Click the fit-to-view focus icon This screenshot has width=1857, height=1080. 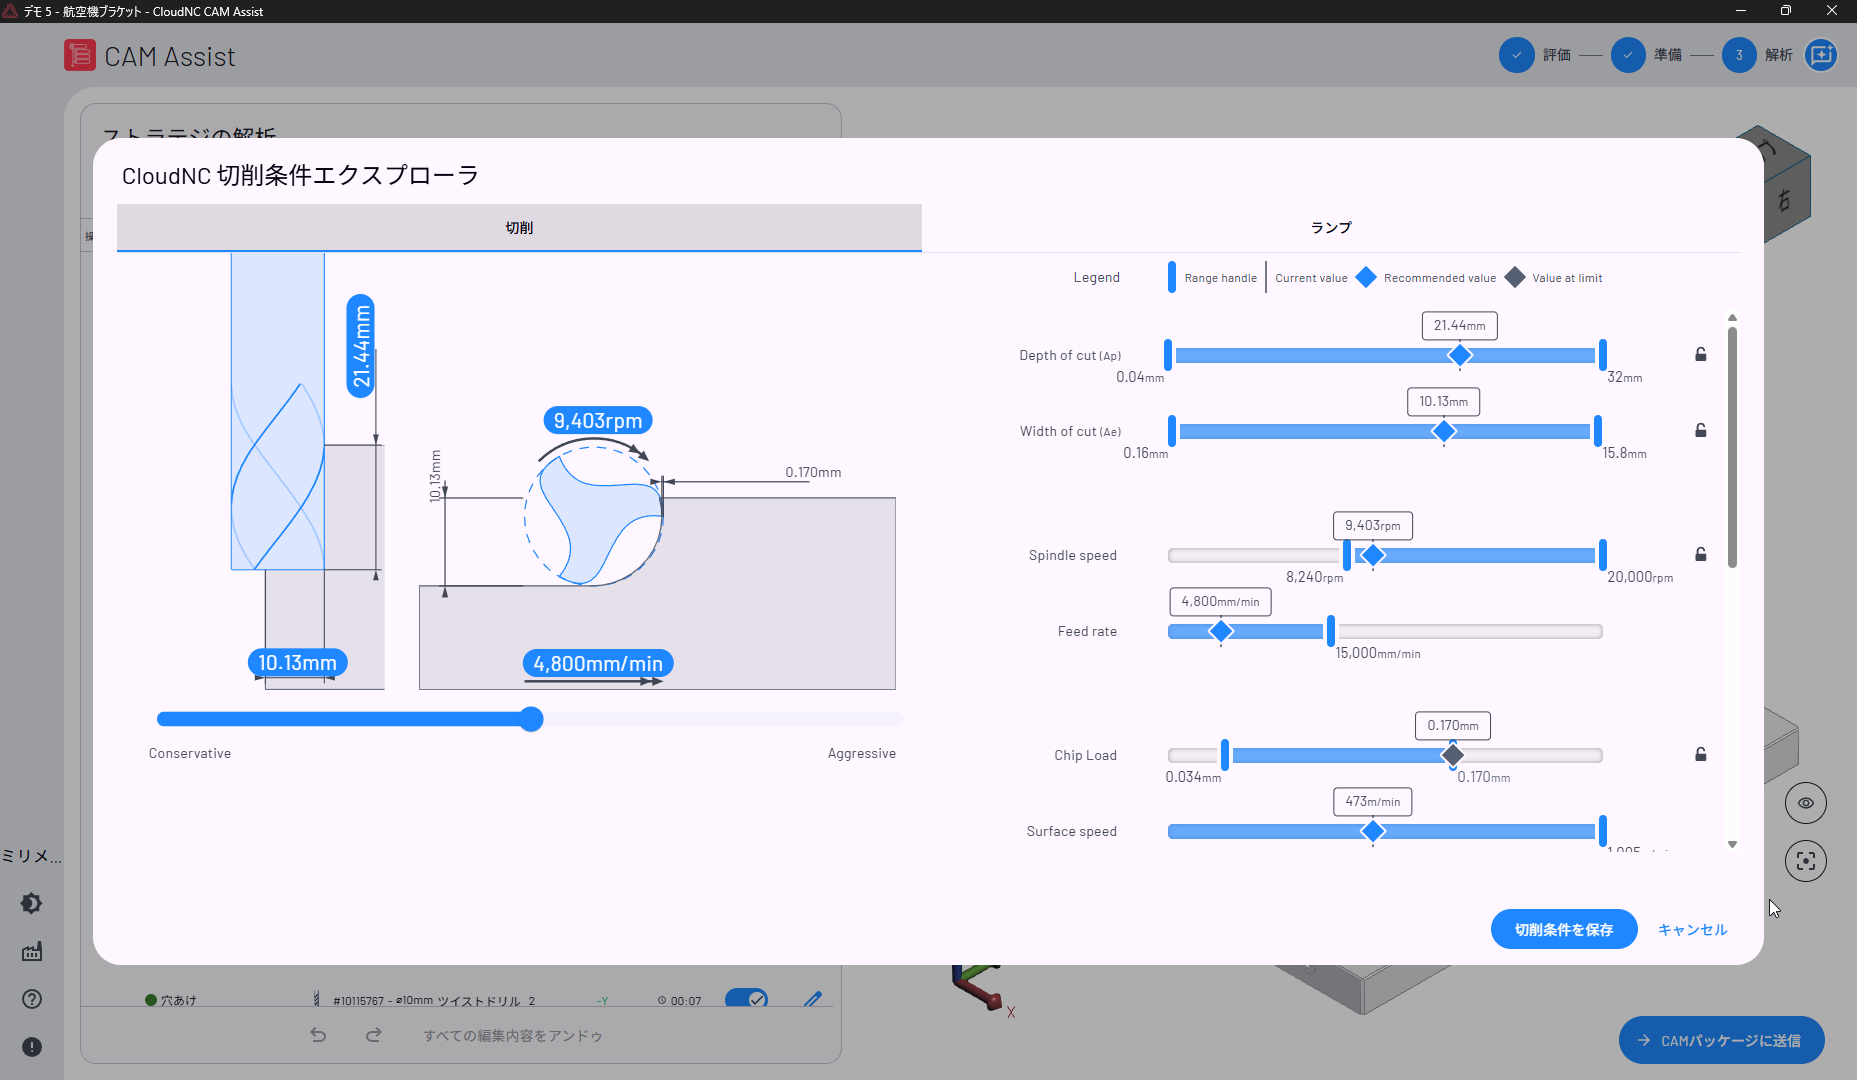[1805, 861]
